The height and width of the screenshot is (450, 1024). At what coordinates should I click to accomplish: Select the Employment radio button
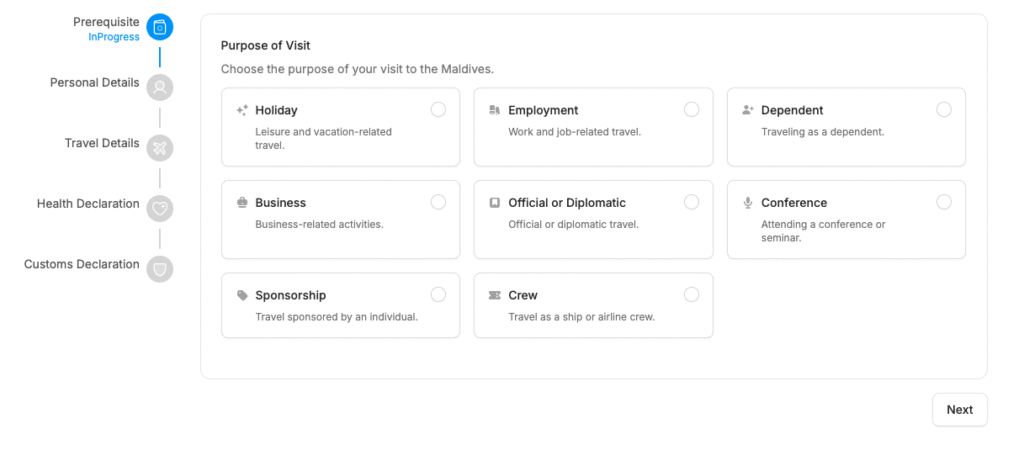691,110
